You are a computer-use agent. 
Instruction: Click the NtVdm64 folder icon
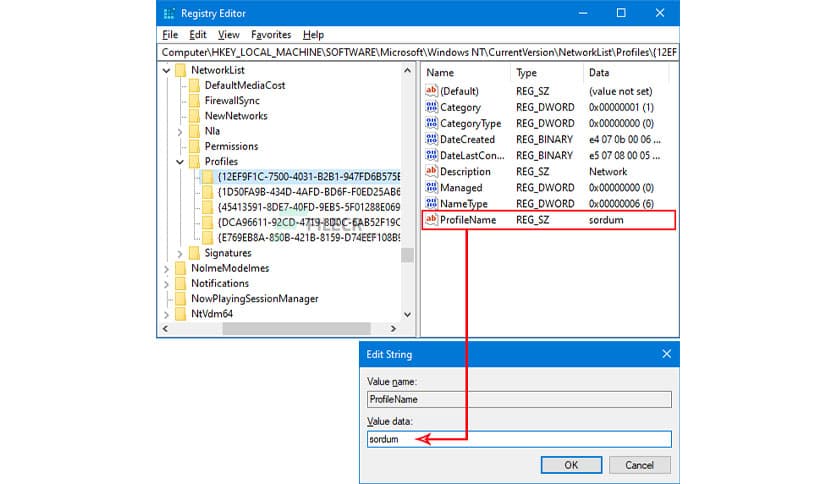click(x=181, y=313)
